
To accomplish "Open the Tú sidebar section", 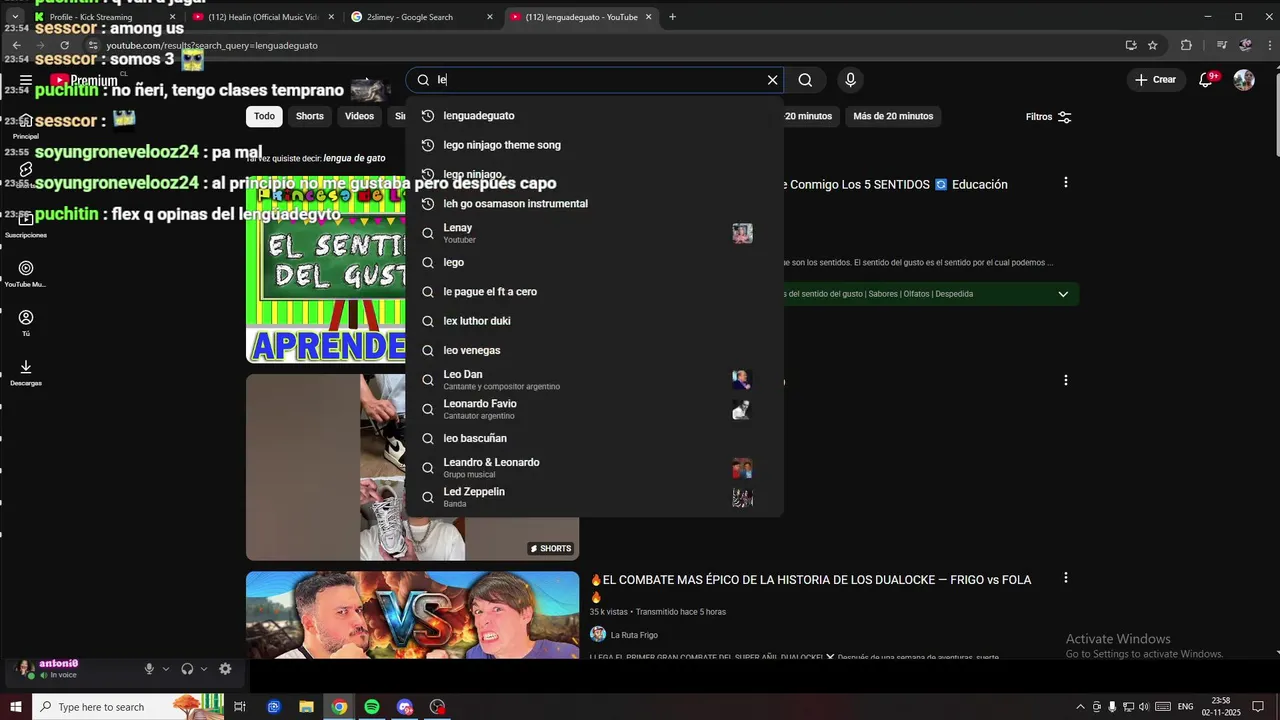I will (x=26, y=323).
